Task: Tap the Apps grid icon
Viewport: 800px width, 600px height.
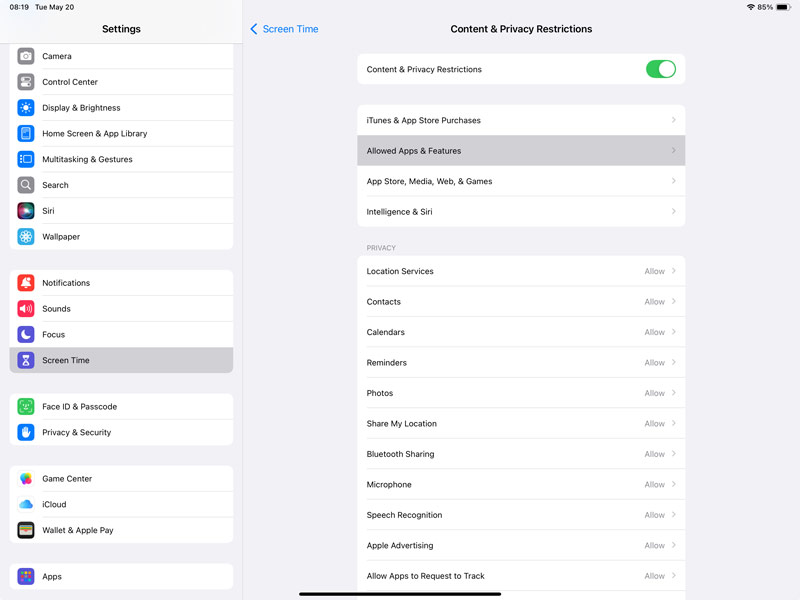Action: coord(26,577)
